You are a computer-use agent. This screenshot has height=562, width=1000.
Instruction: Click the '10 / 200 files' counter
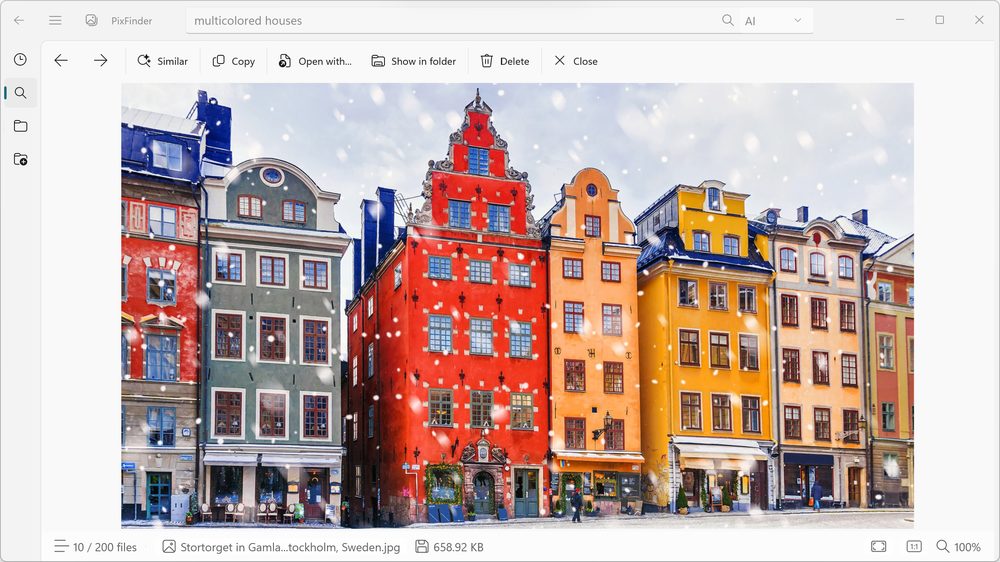pyautogui.click(x=96, y=547)
